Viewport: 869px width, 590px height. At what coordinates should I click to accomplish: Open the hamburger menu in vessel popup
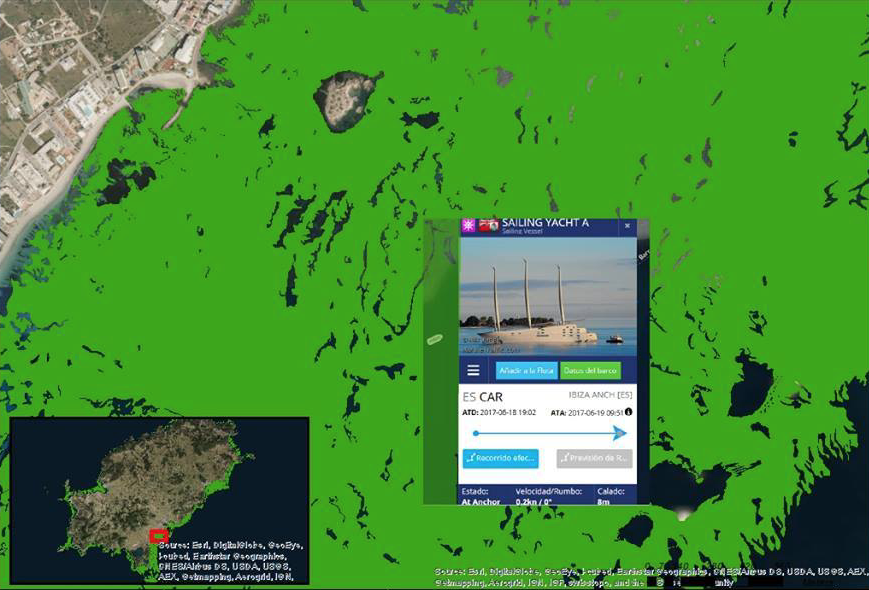(473, 370)
